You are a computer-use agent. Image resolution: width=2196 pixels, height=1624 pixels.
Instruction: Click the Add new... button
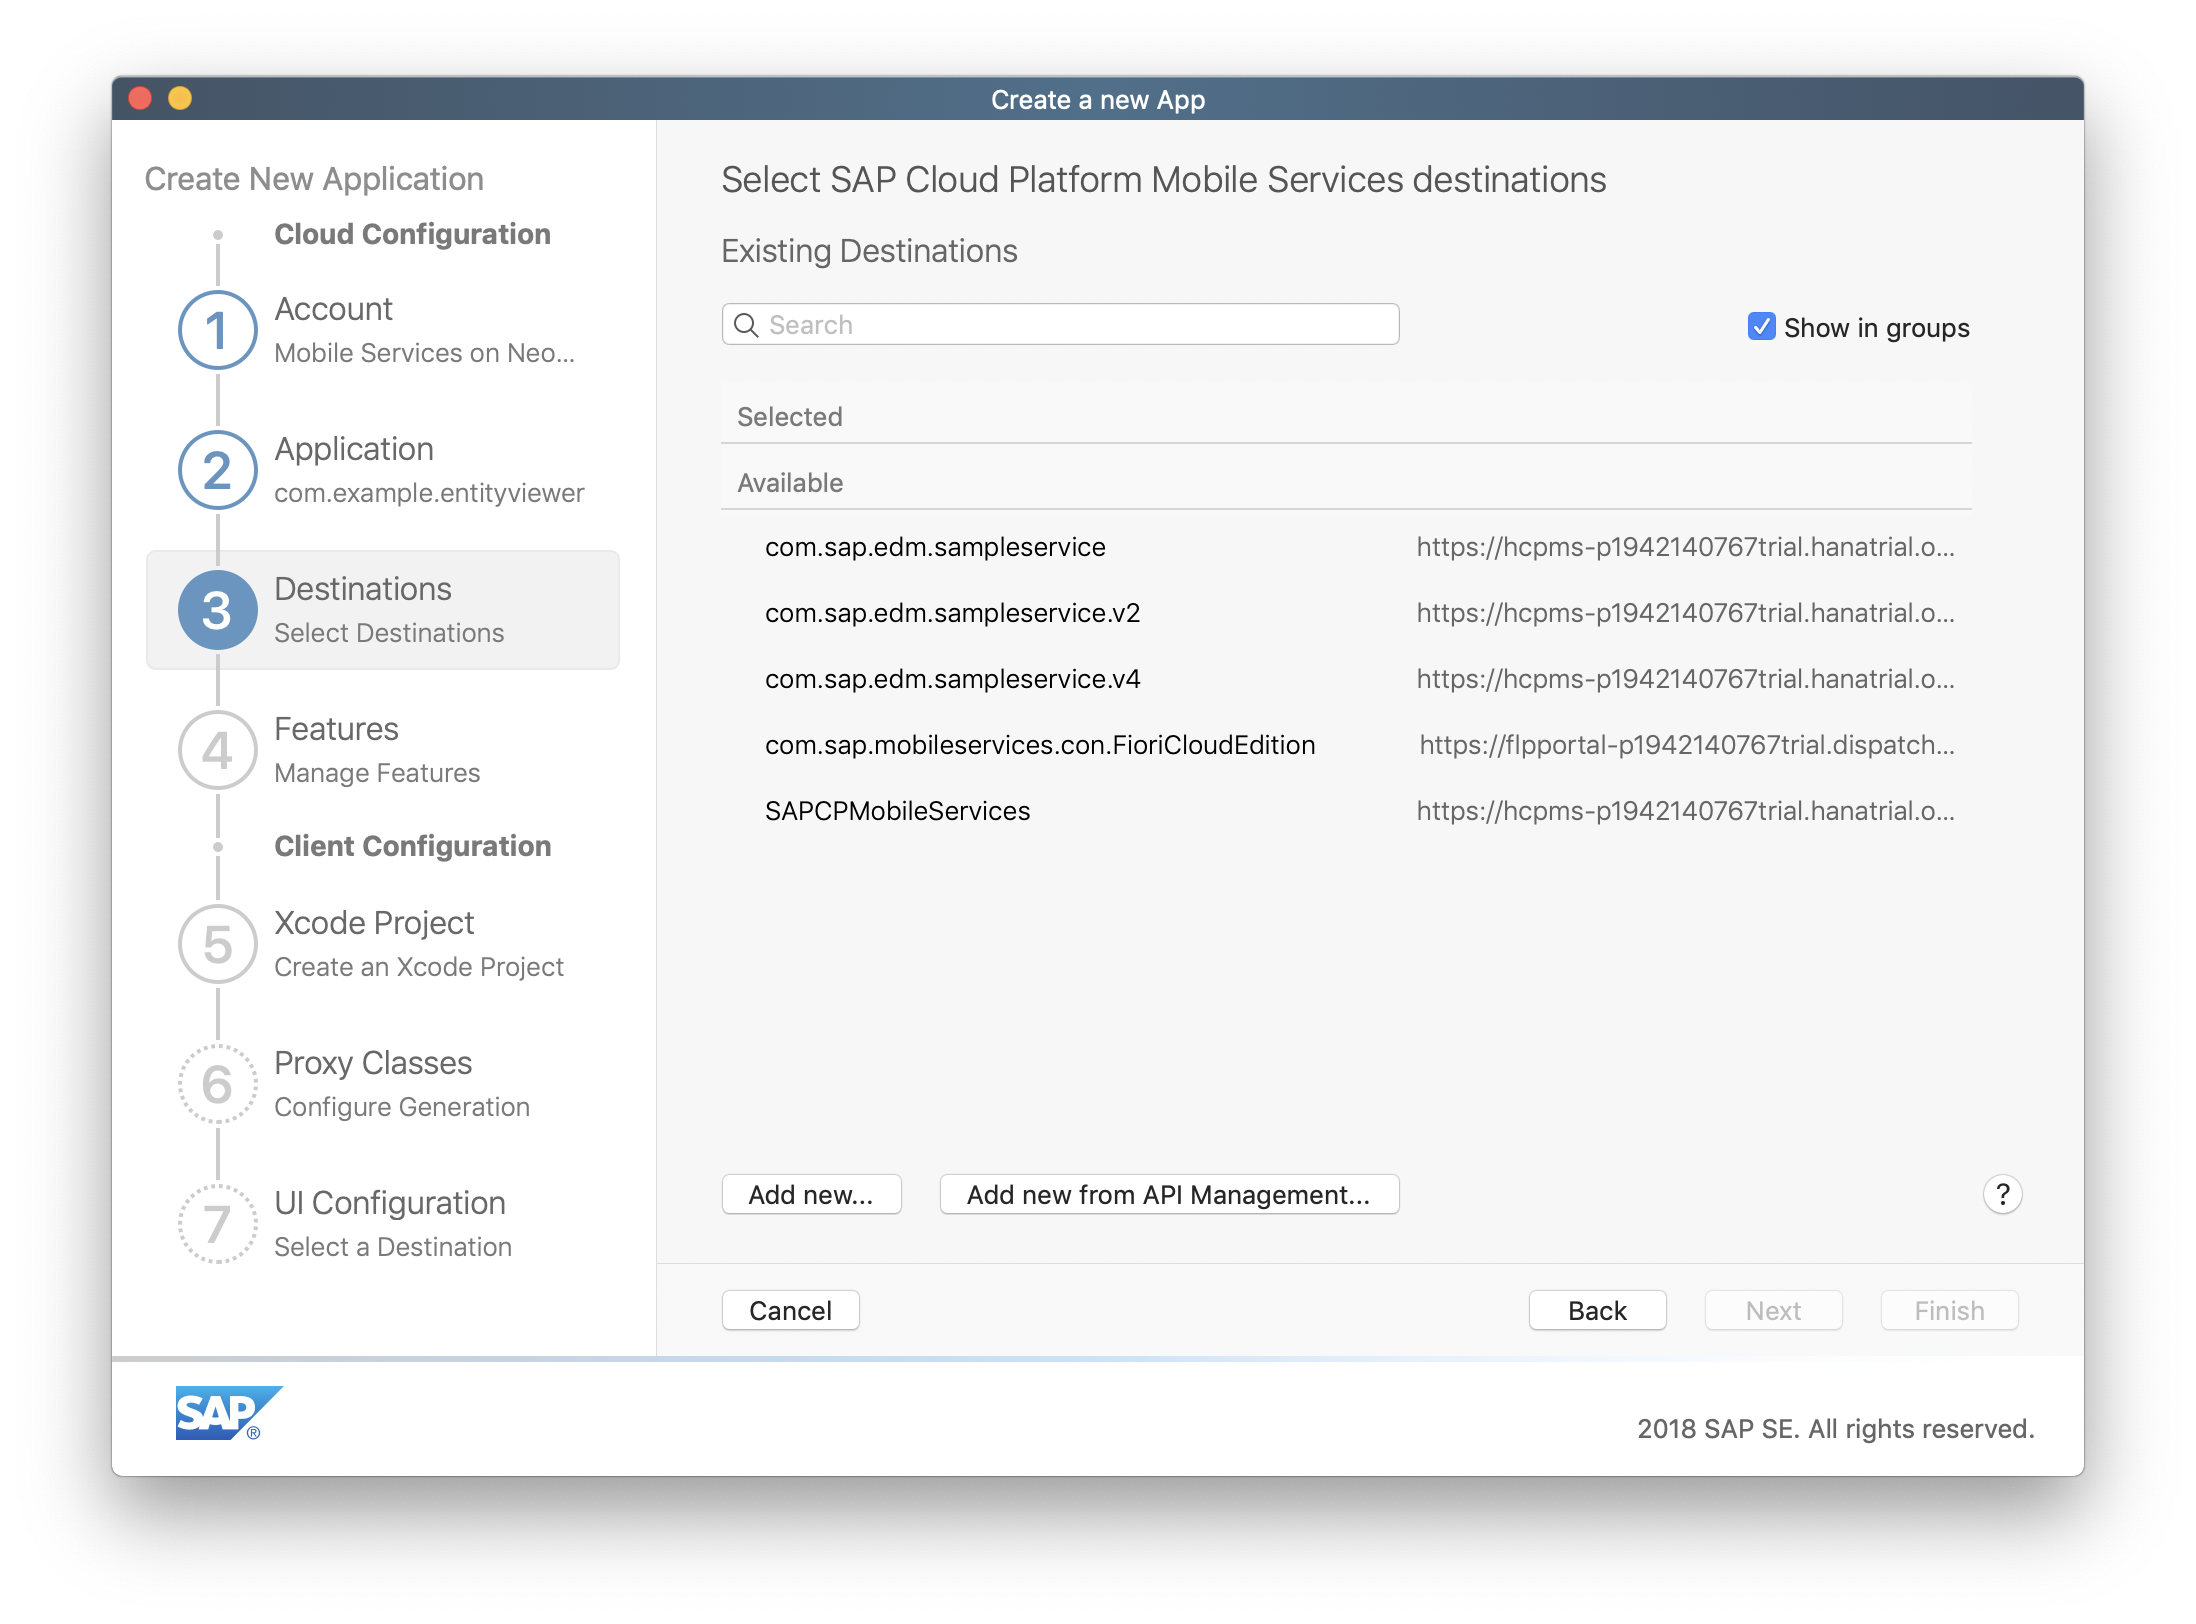[x=811, y=1195]
